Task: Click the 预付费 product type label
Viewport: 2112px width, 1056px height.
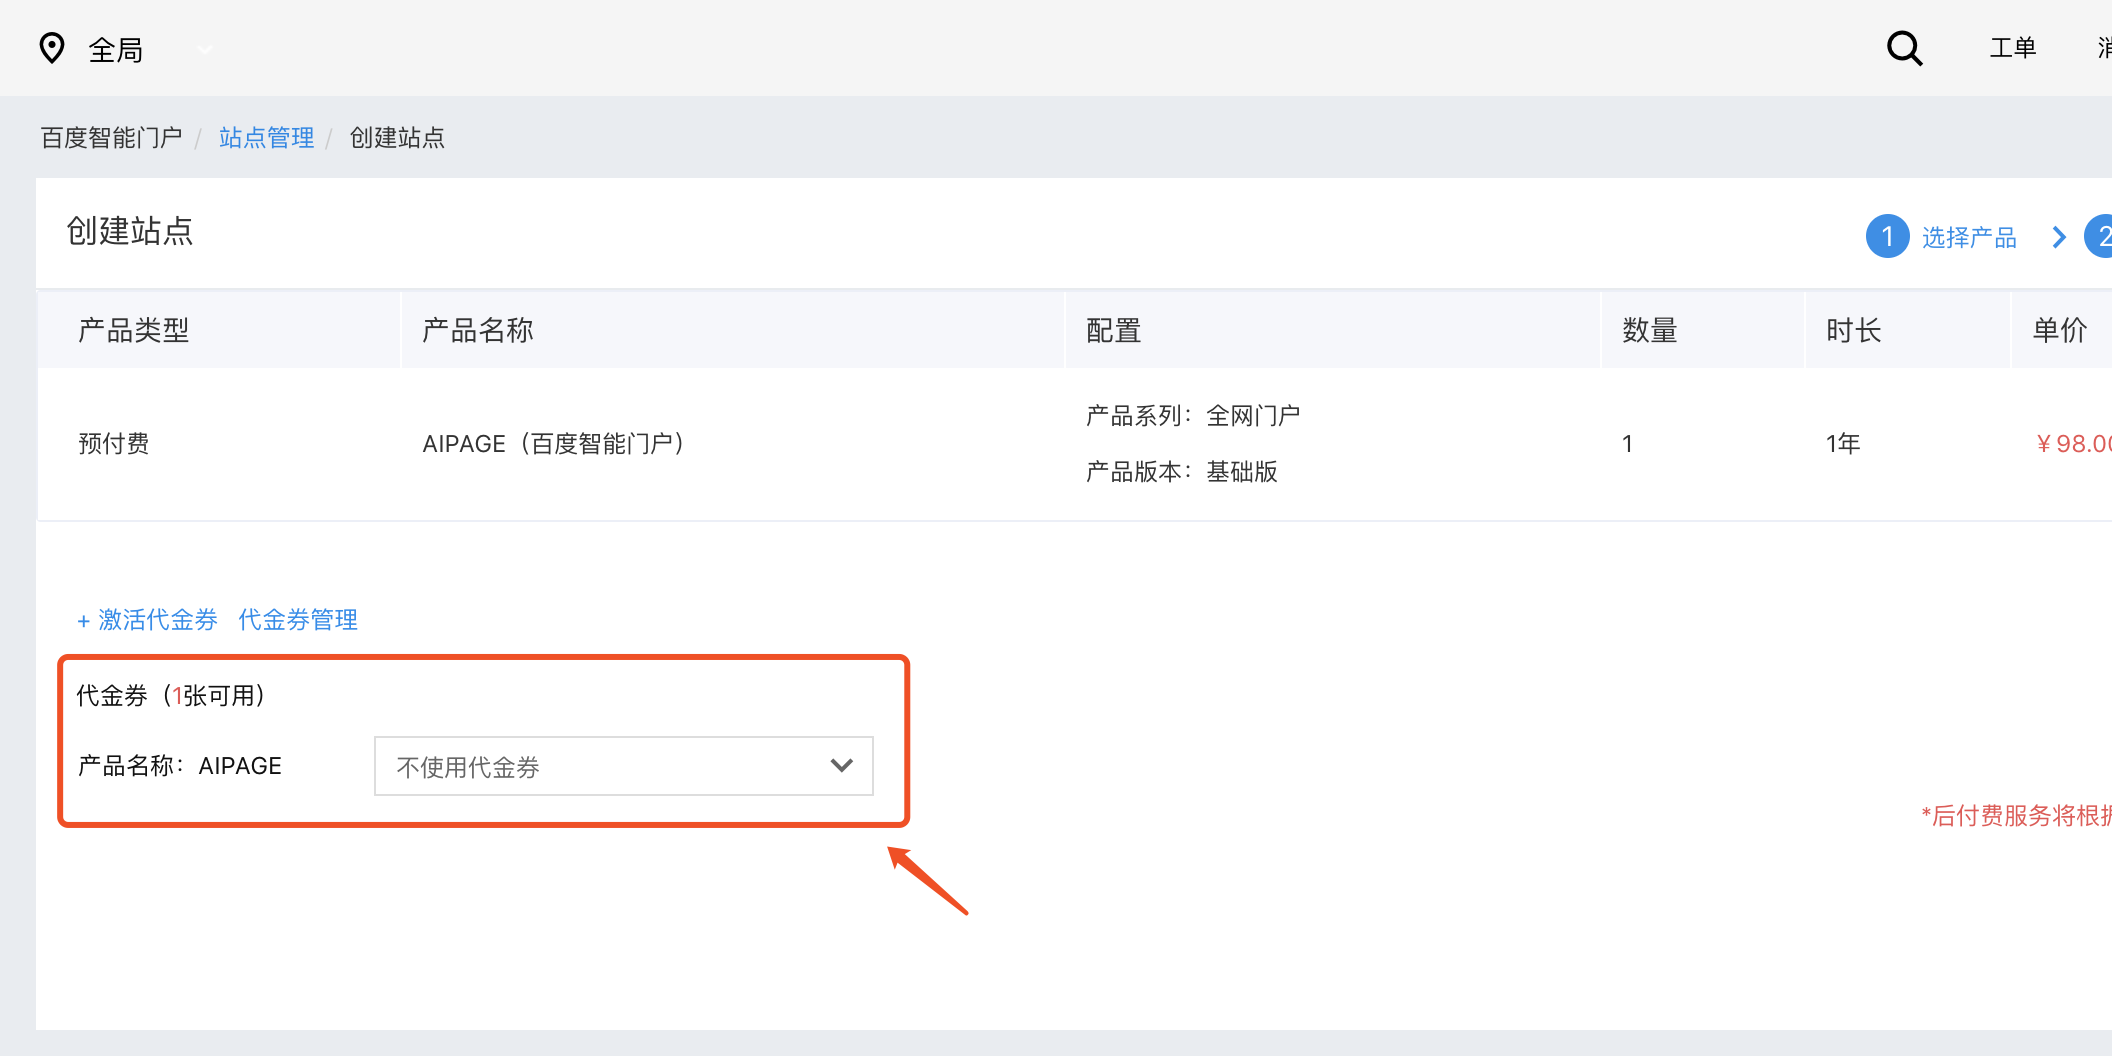Action: pyautogui.click(x=113, y=443)
